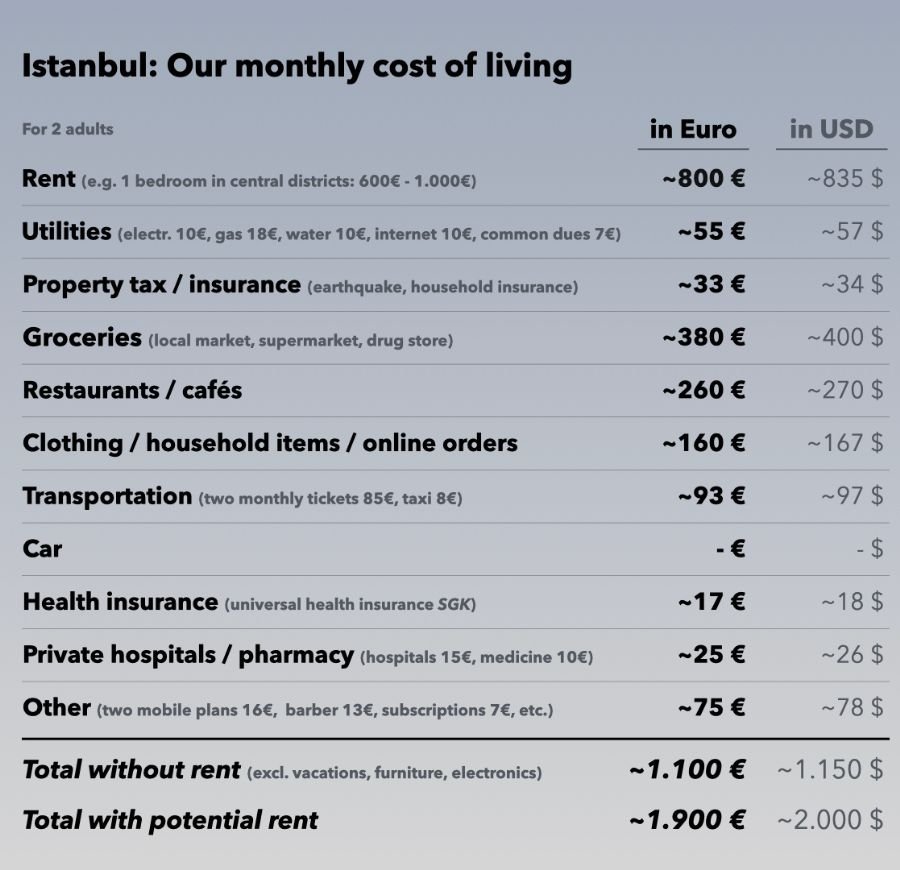Click the Groceries row label
The width and height of the screenshot is (900, 870).
[82, 338]
